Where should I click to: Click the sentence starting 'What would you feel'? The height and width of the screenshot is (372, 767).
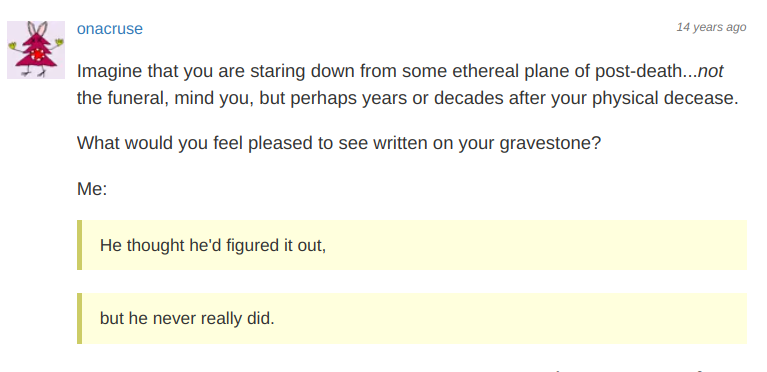point(339,143)
